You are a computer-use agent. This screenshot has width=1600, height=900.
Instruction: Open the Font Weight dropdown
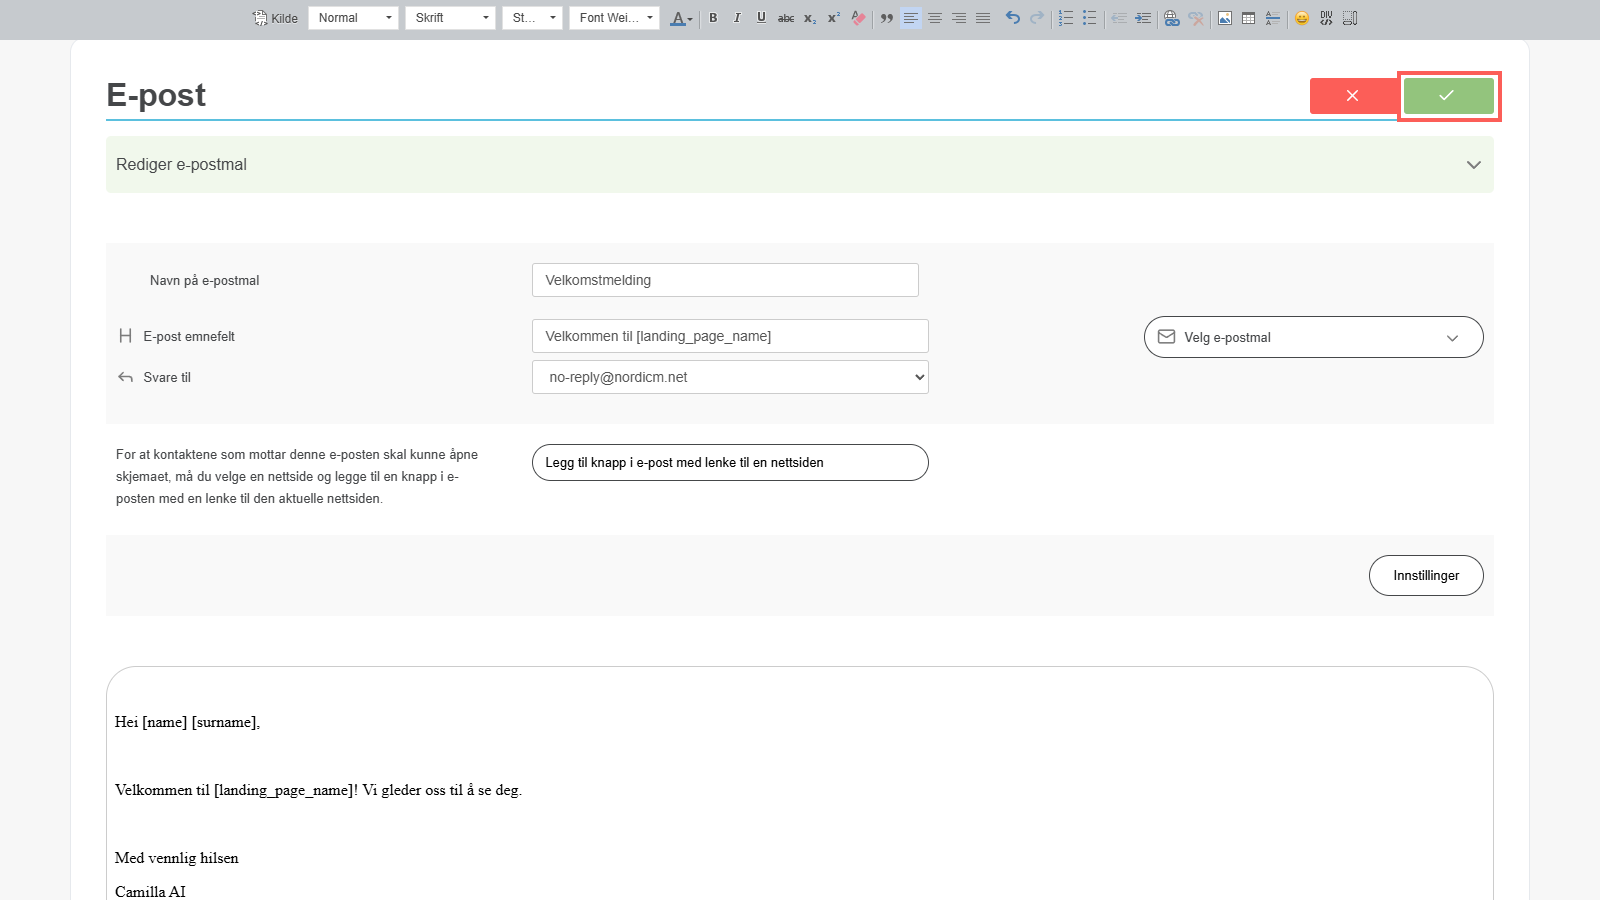point(614,18)
